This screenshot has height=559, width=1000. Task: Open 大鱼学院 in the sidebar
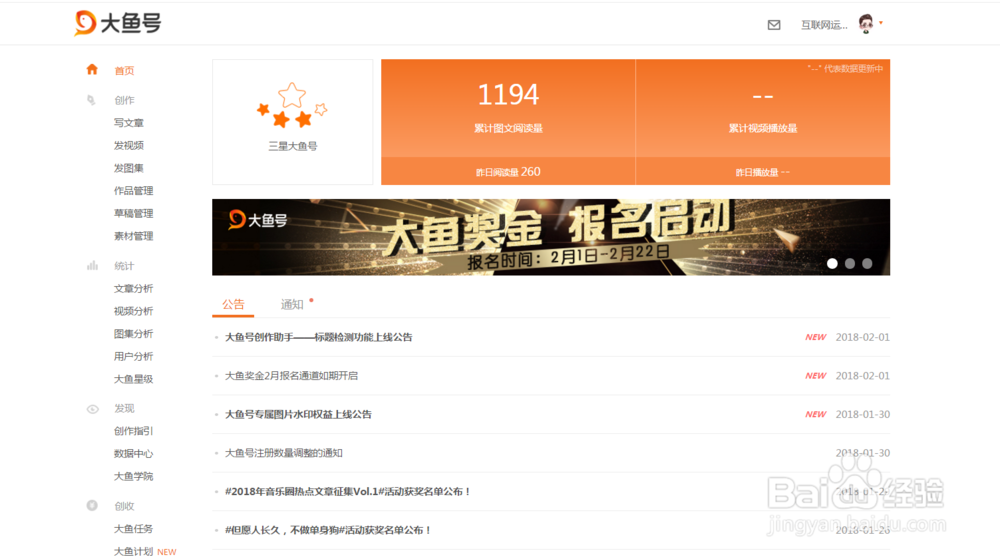pos(133,476)
